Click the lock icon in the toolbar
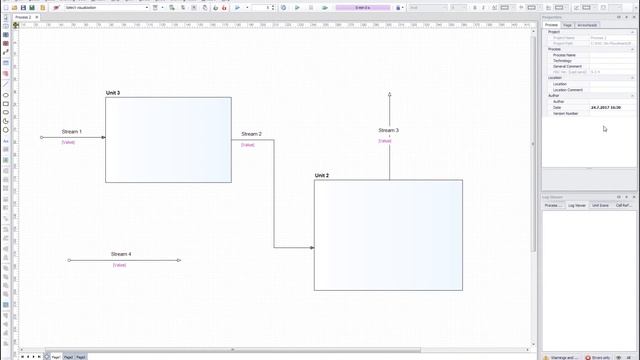This screenshot has width=640, height=360. click(x=398, y=8)
